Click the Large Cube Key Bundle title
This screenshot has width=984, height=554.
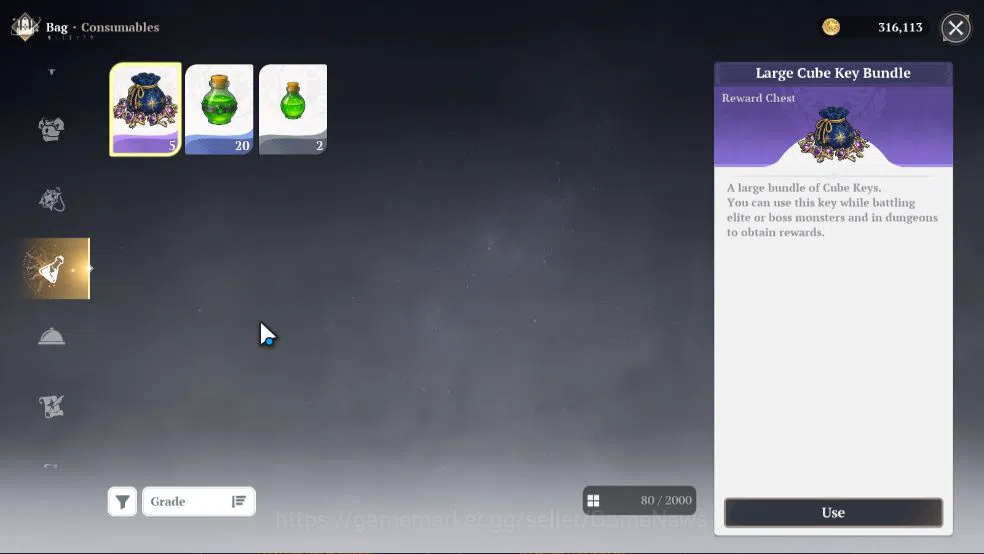tap(833, 73)
